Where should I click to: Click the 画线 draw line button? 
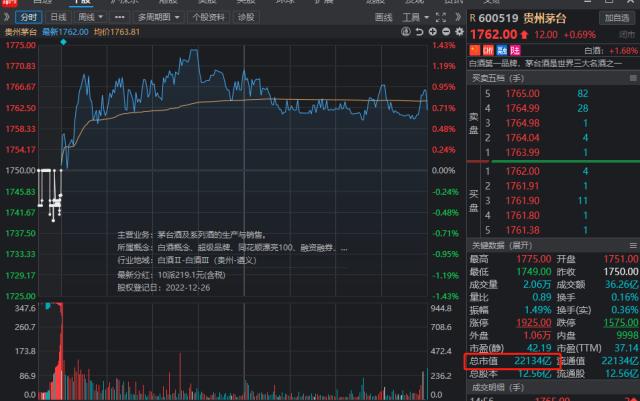click(383, 17)
